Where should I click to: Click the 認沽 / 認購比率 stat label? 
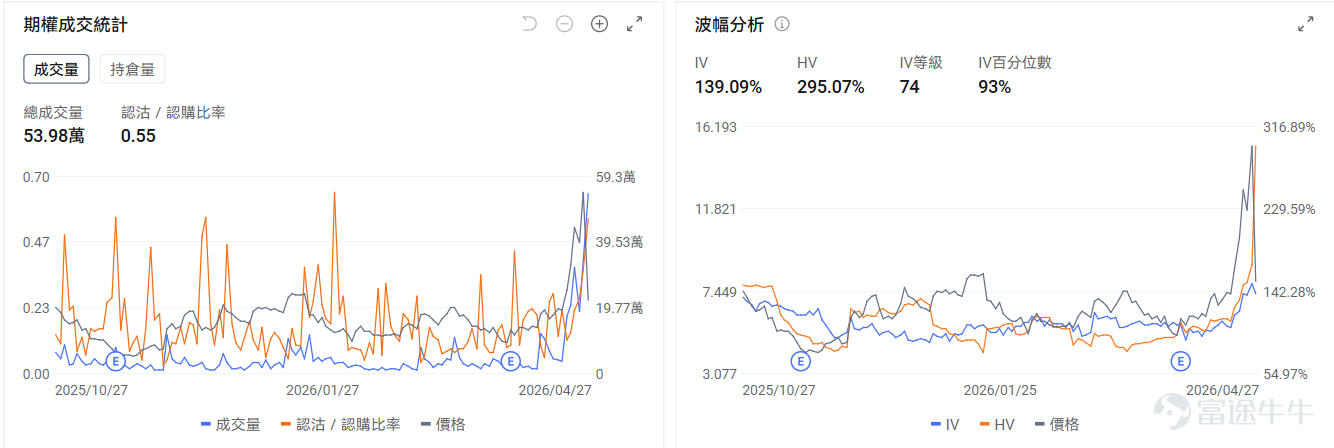tap(173, 112)
